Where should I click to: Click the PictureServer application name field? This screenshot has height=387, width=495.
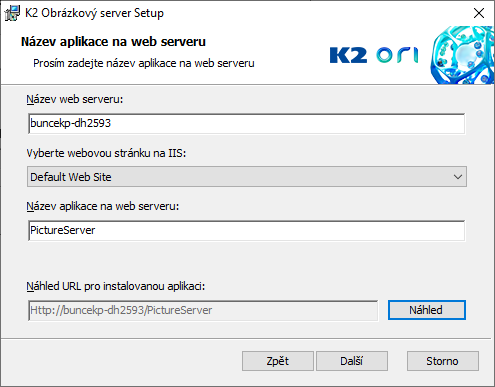(x=247, y=230)
